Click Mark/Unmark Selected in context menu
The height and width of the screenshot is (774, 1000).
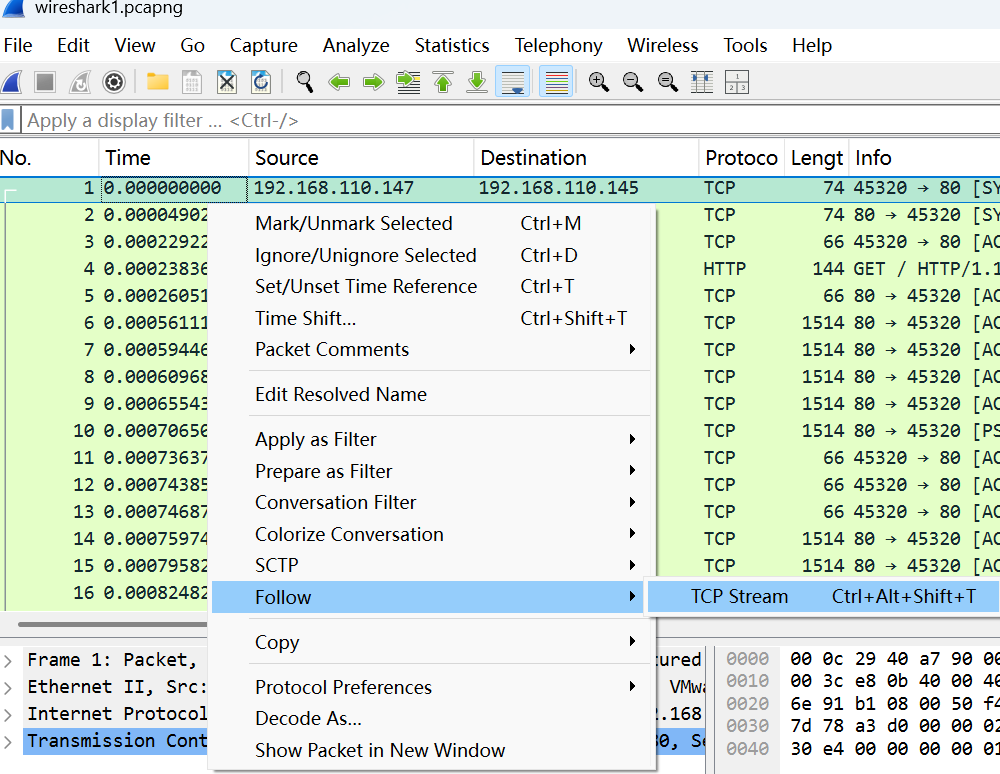(x=354, y=223)
